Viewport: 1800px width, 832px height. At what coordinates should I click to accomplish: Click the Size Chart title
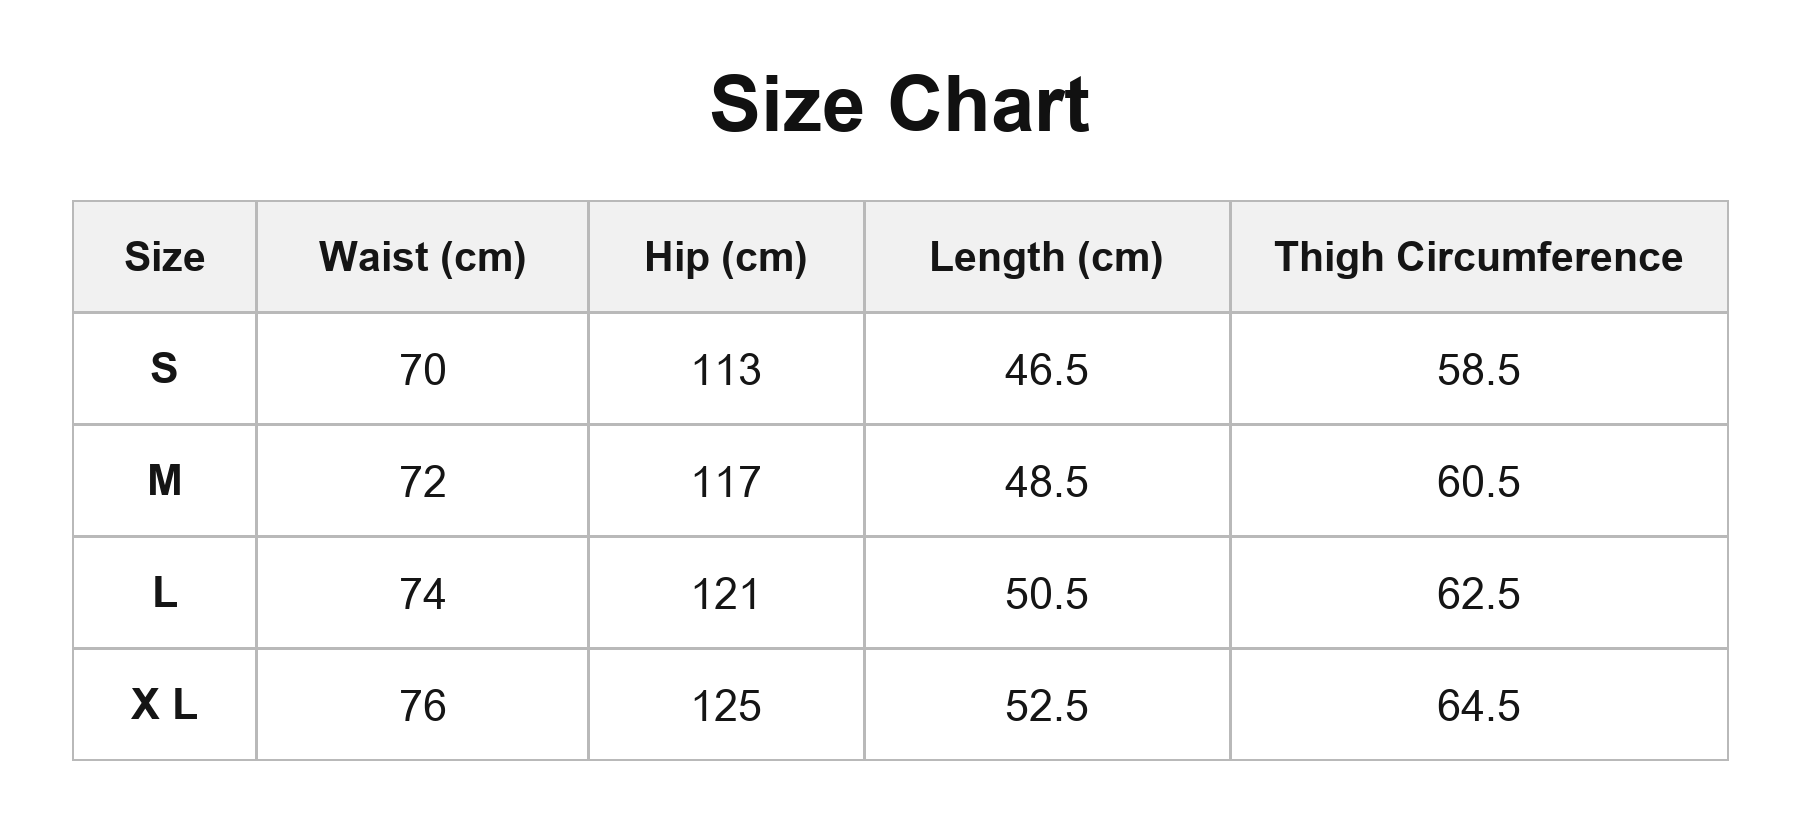899,104
